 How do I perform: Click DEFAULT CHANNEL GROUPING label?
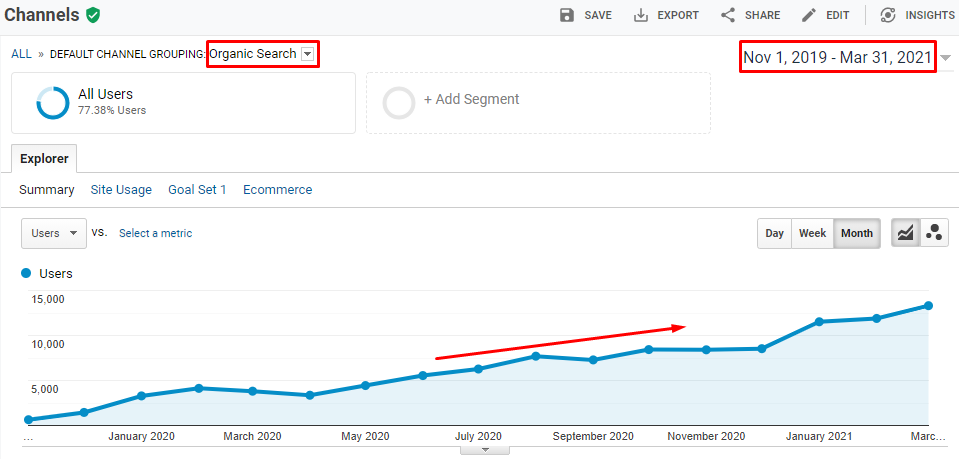pyautogui.click(x=128, y=54)
